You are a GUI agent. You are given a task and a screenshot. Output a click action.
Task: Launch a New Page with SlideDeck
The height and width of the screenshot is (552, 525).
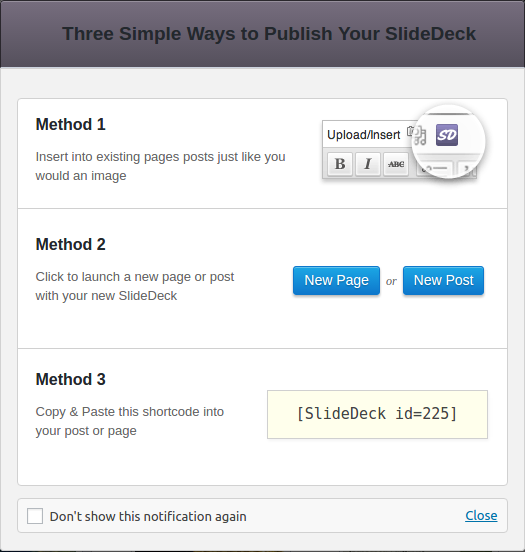click(x=336, y=280)
